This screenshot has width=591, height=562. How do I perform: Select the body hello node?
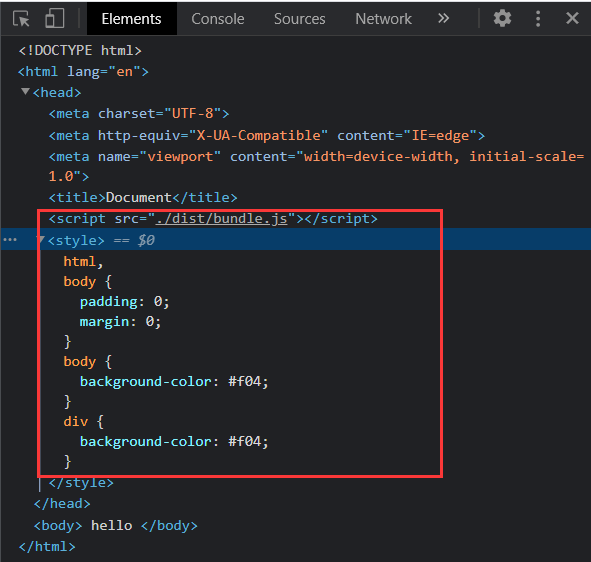116,526
